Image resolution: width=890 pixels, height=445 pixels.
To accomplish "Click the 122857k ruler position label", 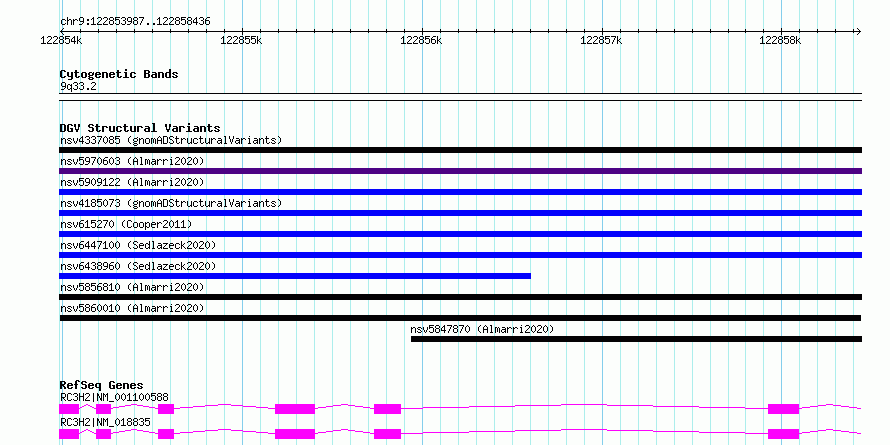I will coord(601,40).
